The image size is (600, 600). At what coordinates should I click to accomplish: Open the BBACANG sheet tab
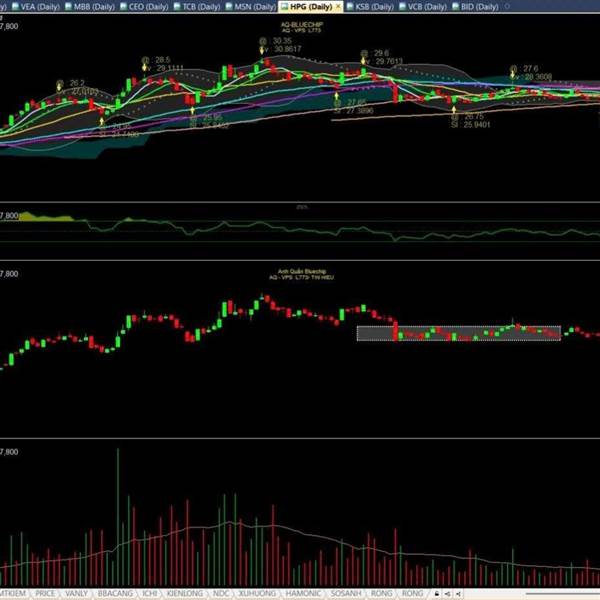[x=115, y=593]
